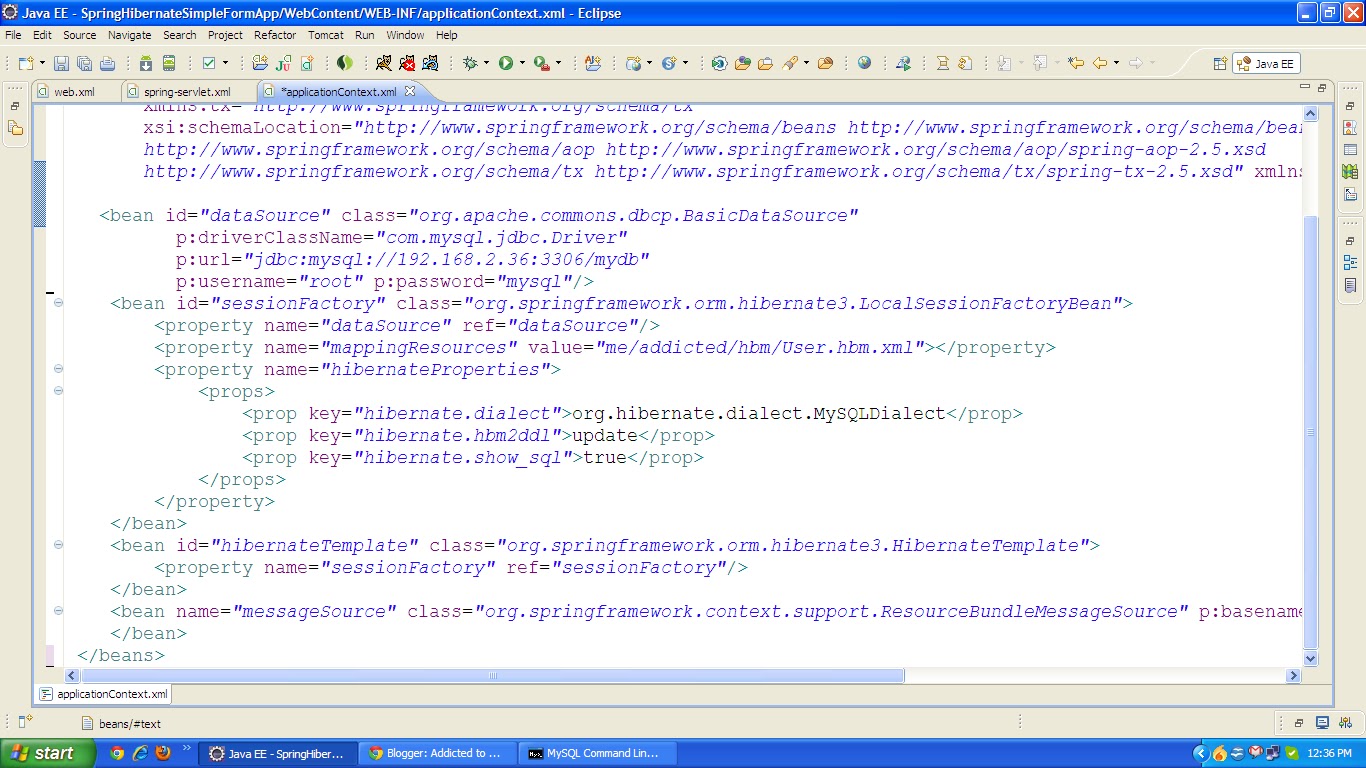The width and height of the screenshot is (1366, 768).
Task: Launch a Debug session via the bug icon
Action: pos(471,62)
